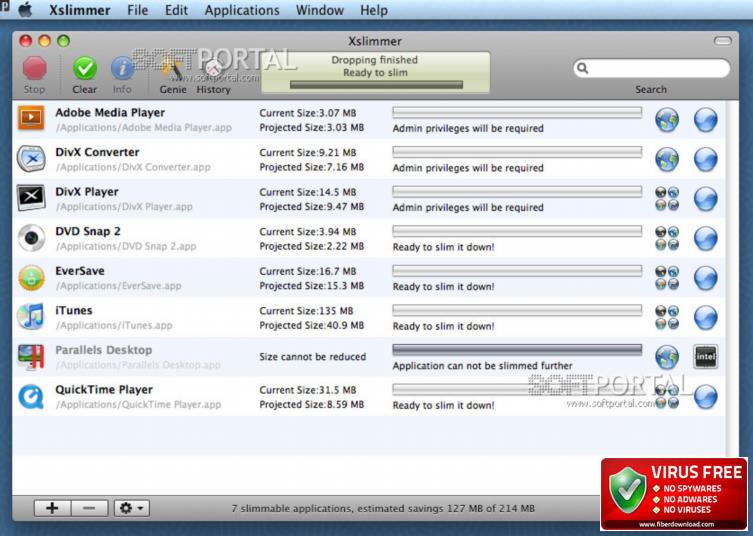
Task: Click the multi-globe languages icon for DivX Player
Action: (667, 199)
